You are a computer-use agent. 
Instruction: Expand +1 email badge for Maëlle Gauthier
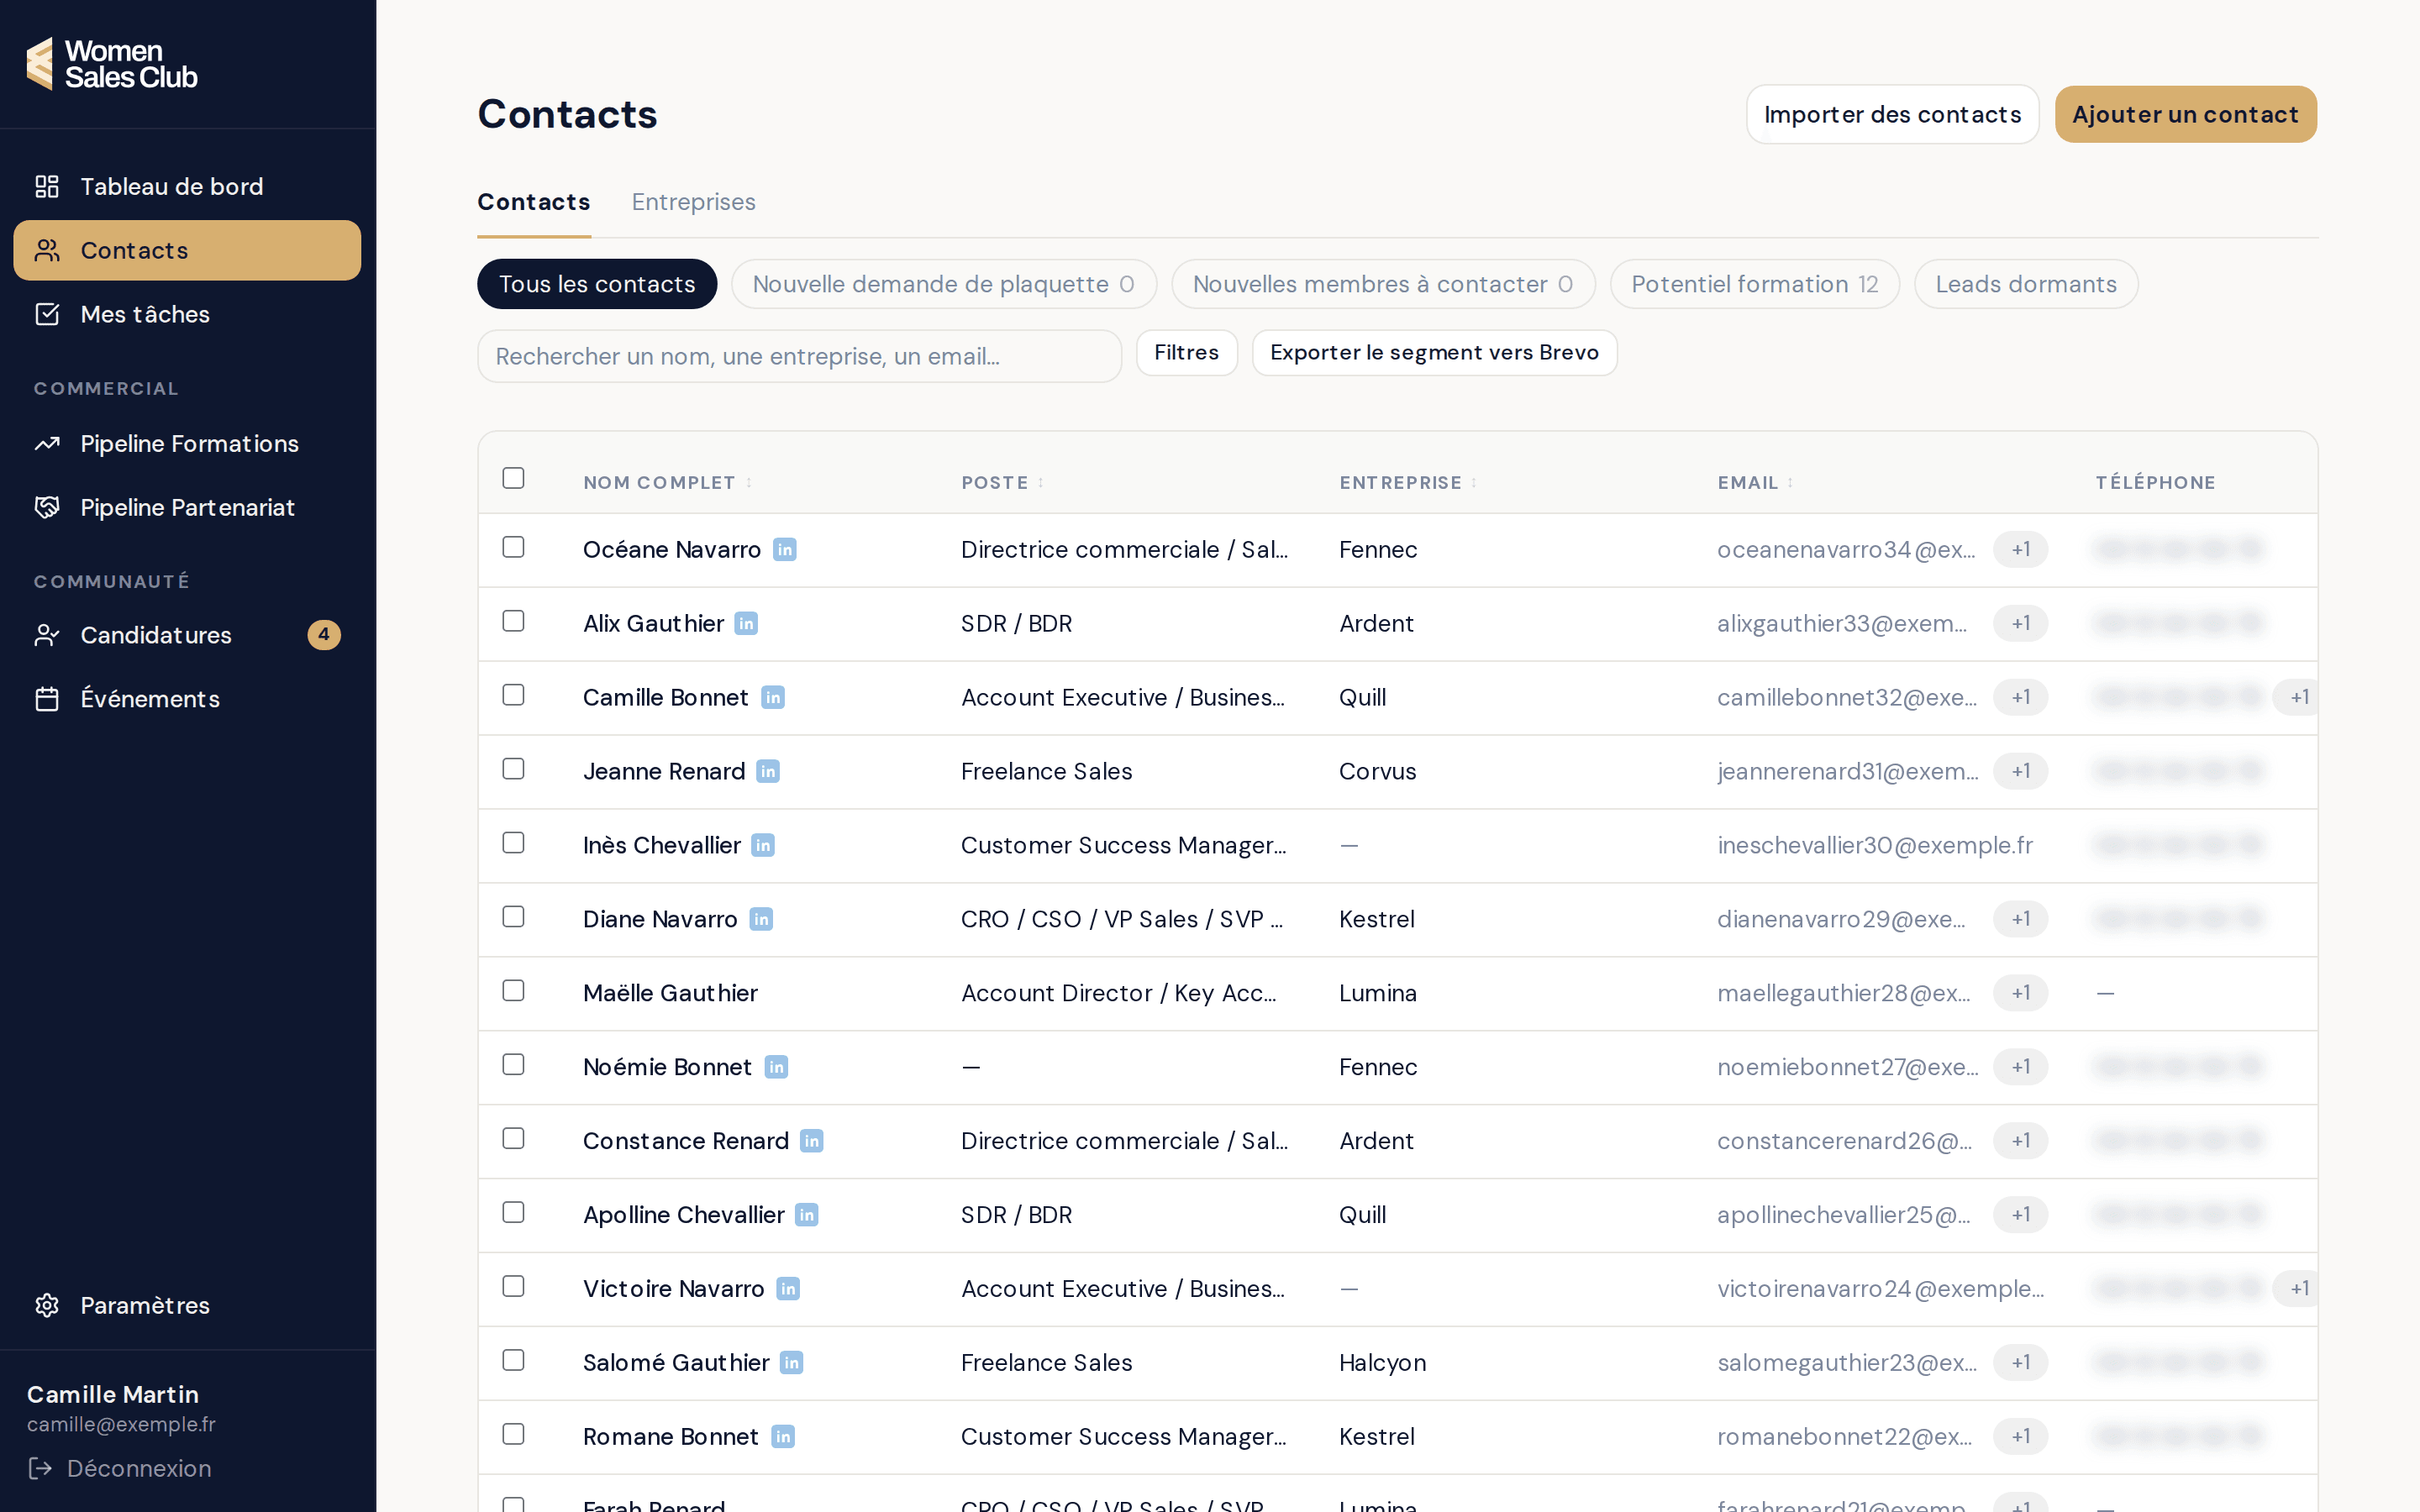[2021, 994]
